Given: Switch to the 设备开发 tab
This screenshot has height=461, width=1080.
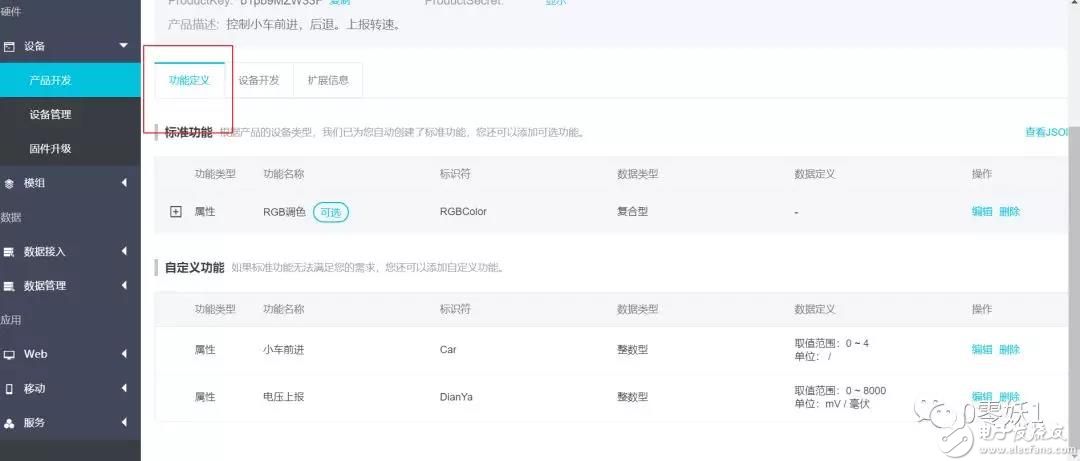Looking at the screenshot, I should pyautogui.click(x=259, y=80).
